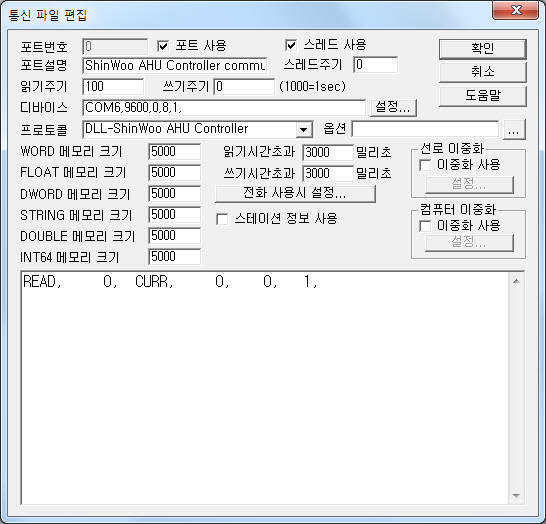Click the 포트설명 text field
This screenshot has width=546, height=524.
tap(175, 65)
